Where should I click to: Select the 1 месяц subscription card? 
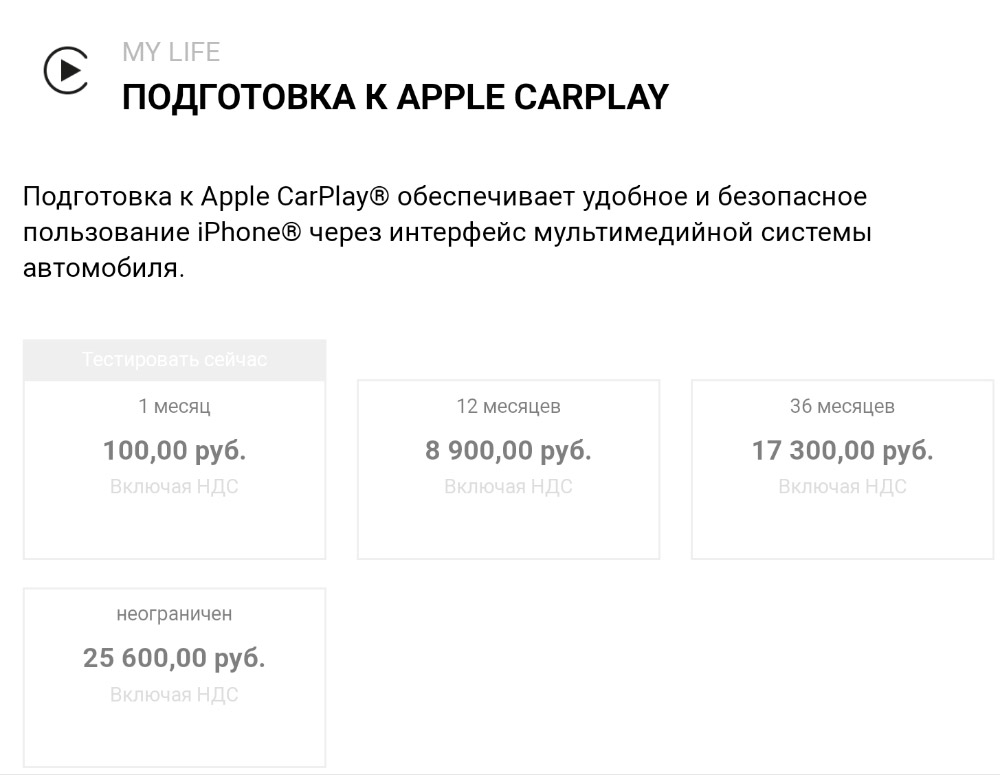tap(174, 469)
